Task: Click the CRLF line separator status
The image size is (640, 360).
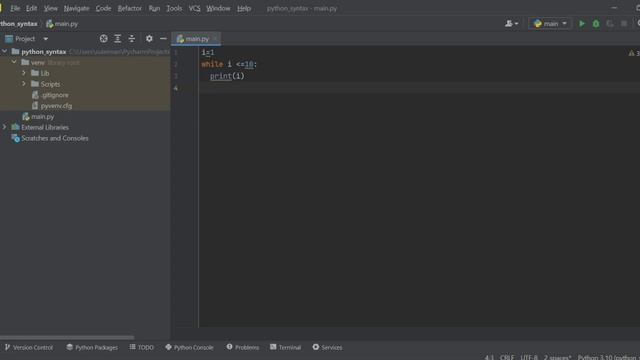Action: (507, 357)
